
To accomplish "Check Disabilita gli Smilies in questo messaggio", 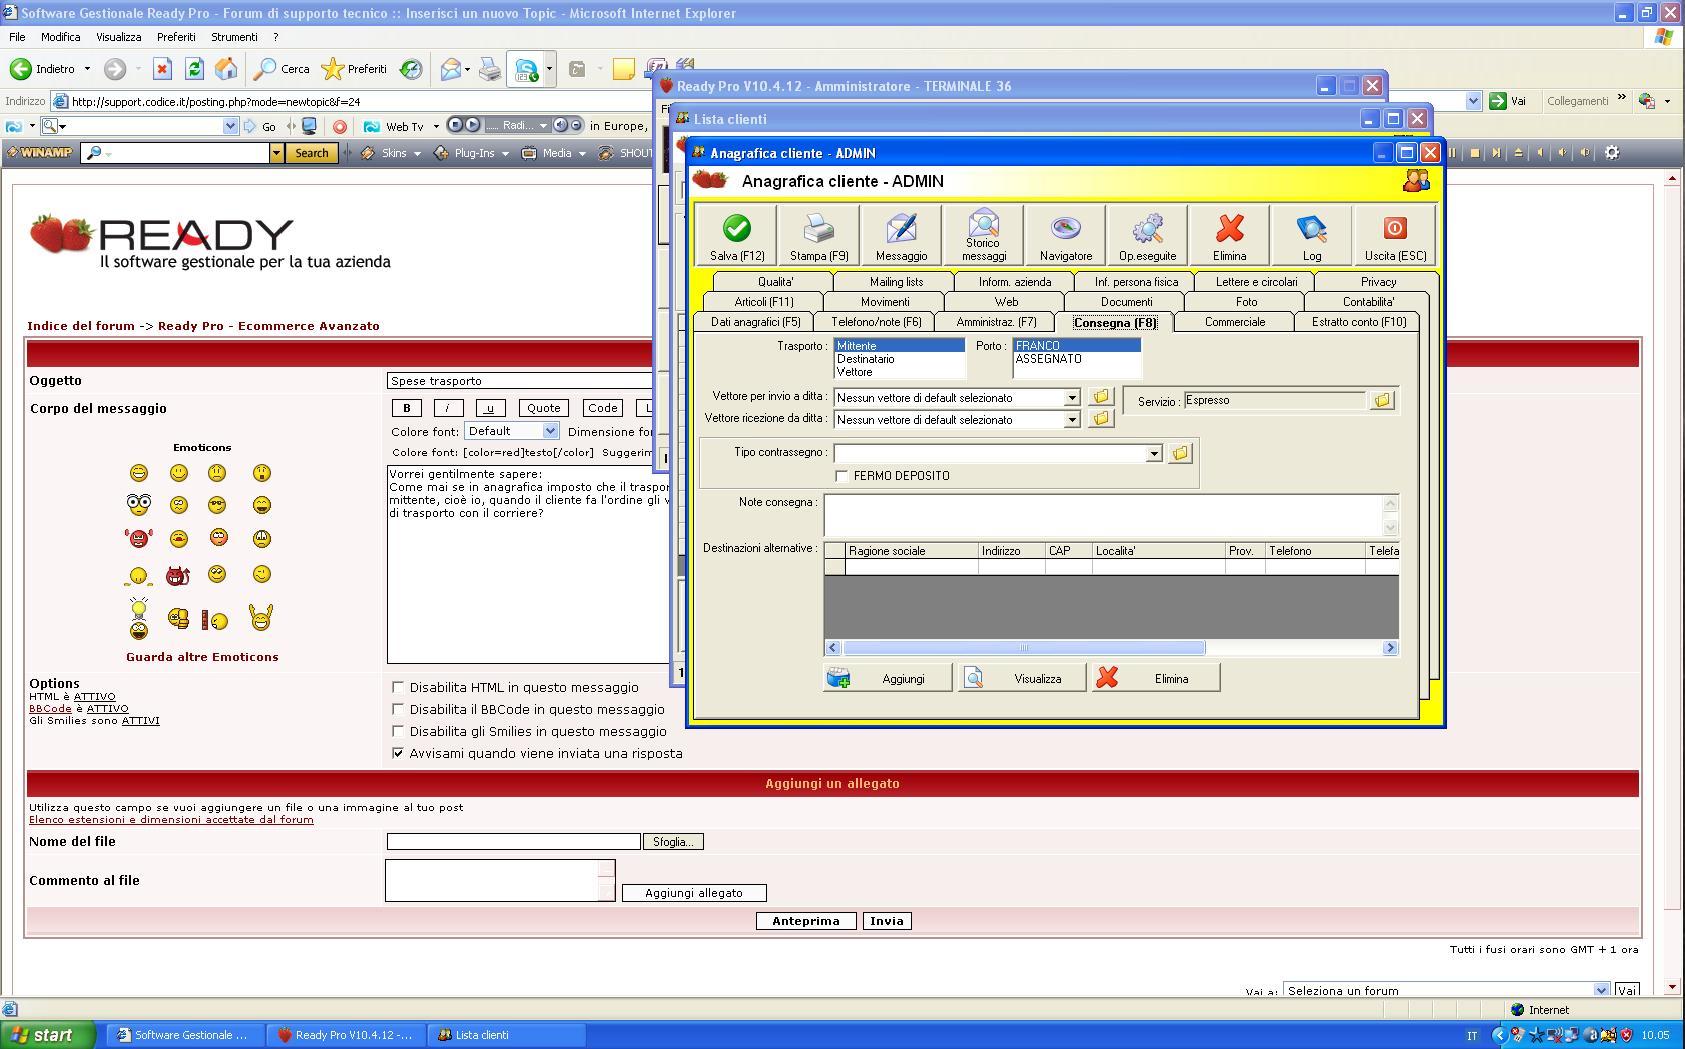I will [x=398, y=731].
